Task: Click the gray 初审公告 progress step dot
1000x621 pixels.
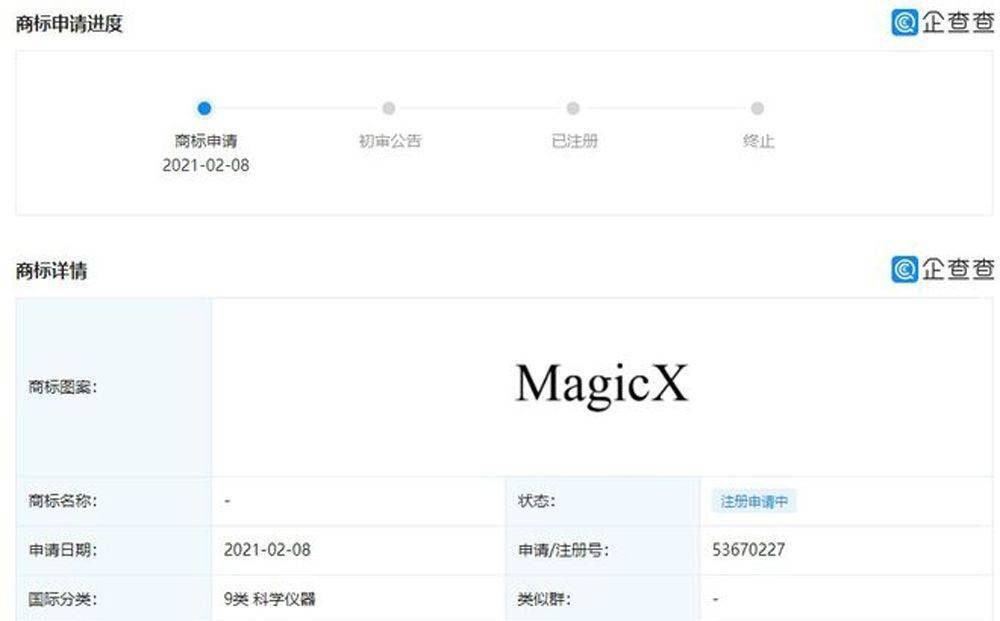Action: pyautogui.click(x=388, y=108)
